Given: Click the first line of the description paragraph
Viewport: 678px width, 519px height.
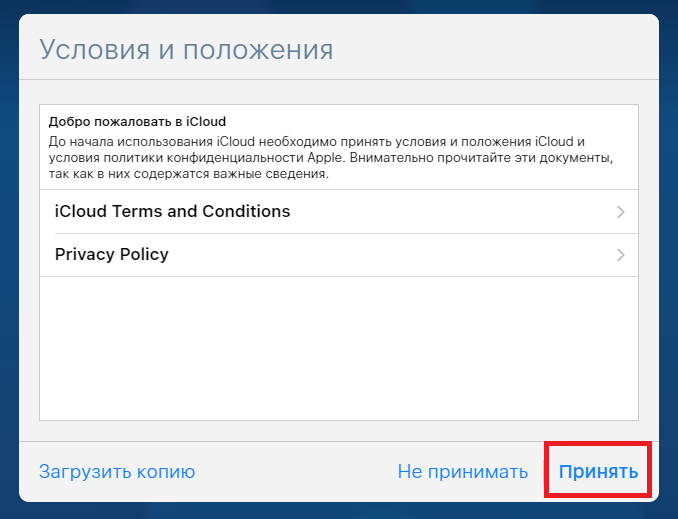Looking at the screenshot, I should (317, 141).
